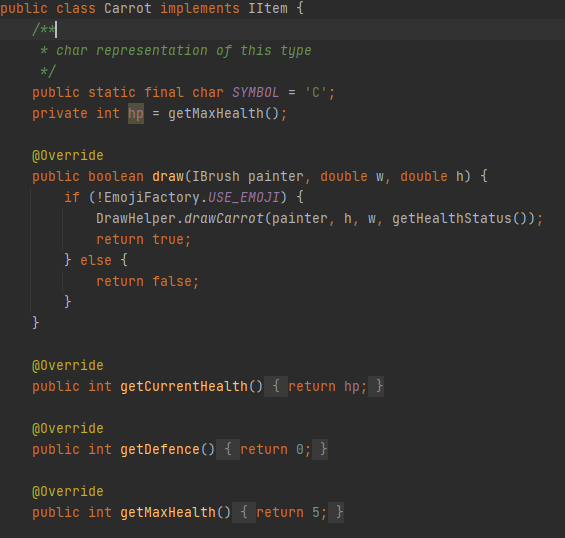565x538 pixels.
Task: Click USE_EMOJI constant in if condition
Action: pos(244,197)
